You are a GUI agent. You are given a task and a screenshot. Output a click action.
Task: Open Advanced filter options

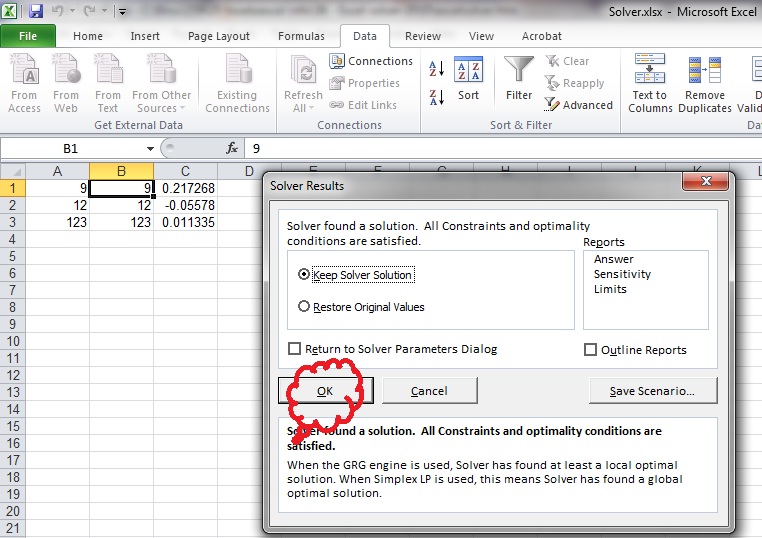[x=579, y=105]
